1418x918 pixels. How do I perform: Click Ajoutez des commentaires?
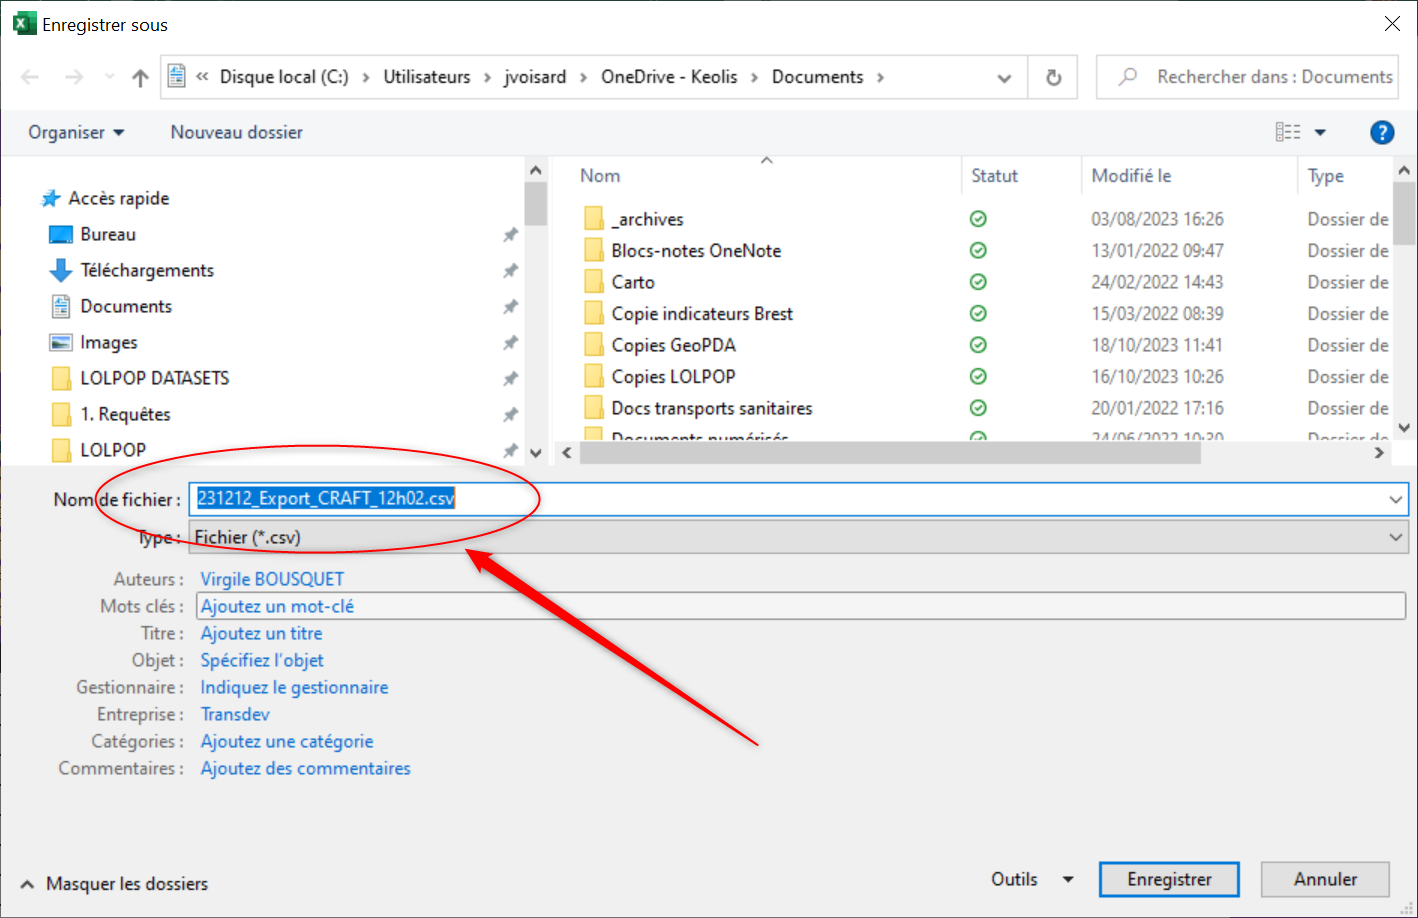pos(306,768)
